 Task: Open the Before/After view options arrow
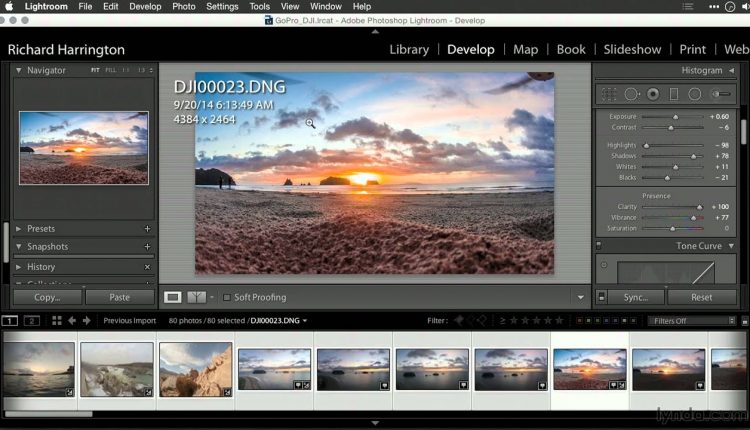point(212,297)
